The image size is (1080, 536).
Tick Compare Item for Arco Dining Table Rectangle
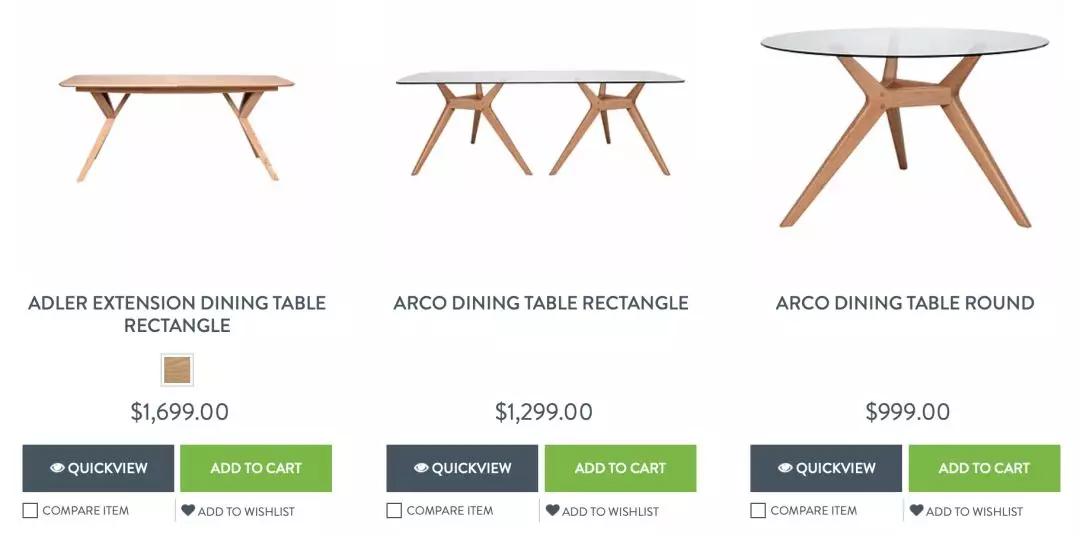pyautogui.click(x=395, y=511)
